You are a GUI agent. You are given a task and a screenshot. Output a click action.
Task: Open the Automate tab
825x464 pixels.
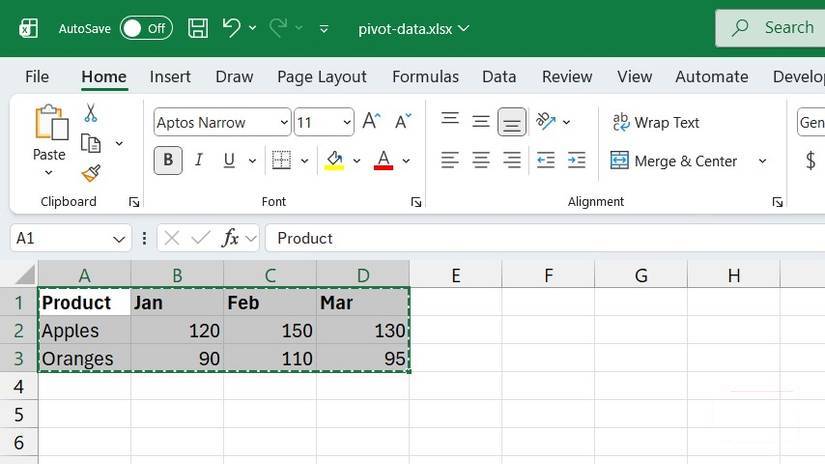[x=711, y=77]
